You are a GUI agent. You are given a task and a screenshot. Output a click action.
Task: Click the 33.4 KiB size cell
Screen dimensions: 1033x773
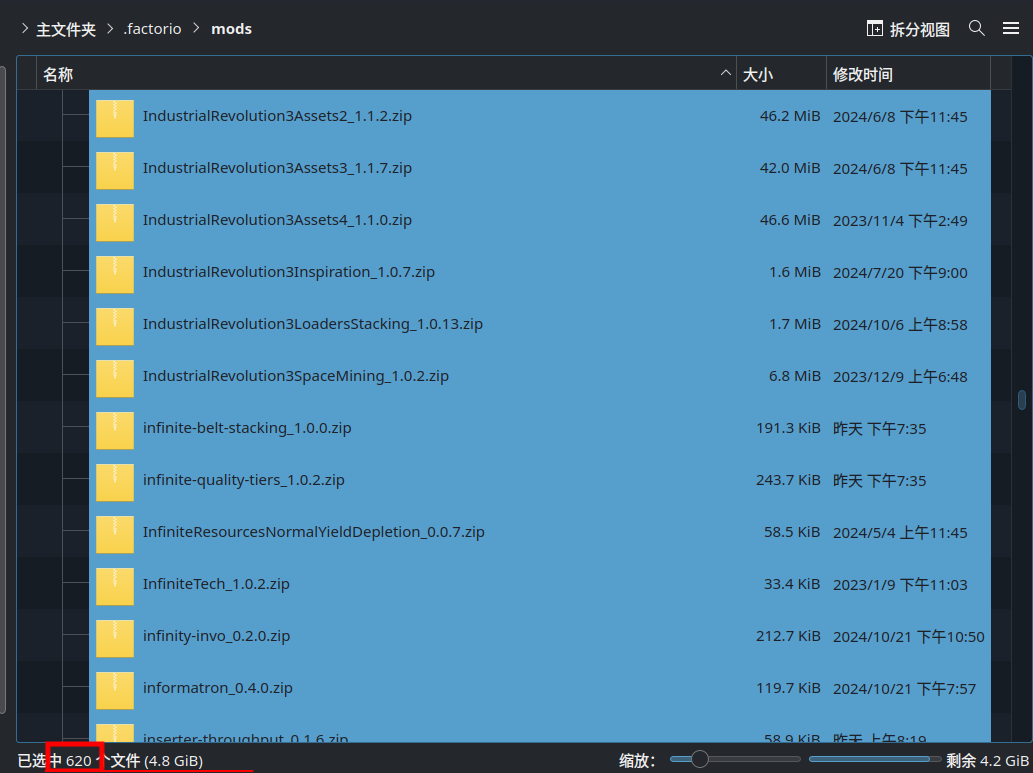[793, 585]
